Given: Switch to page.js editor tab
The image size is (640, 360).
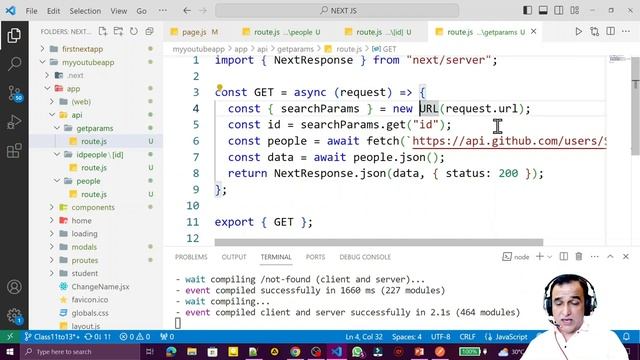Looking at the screenshot, I should coord(195,32).
